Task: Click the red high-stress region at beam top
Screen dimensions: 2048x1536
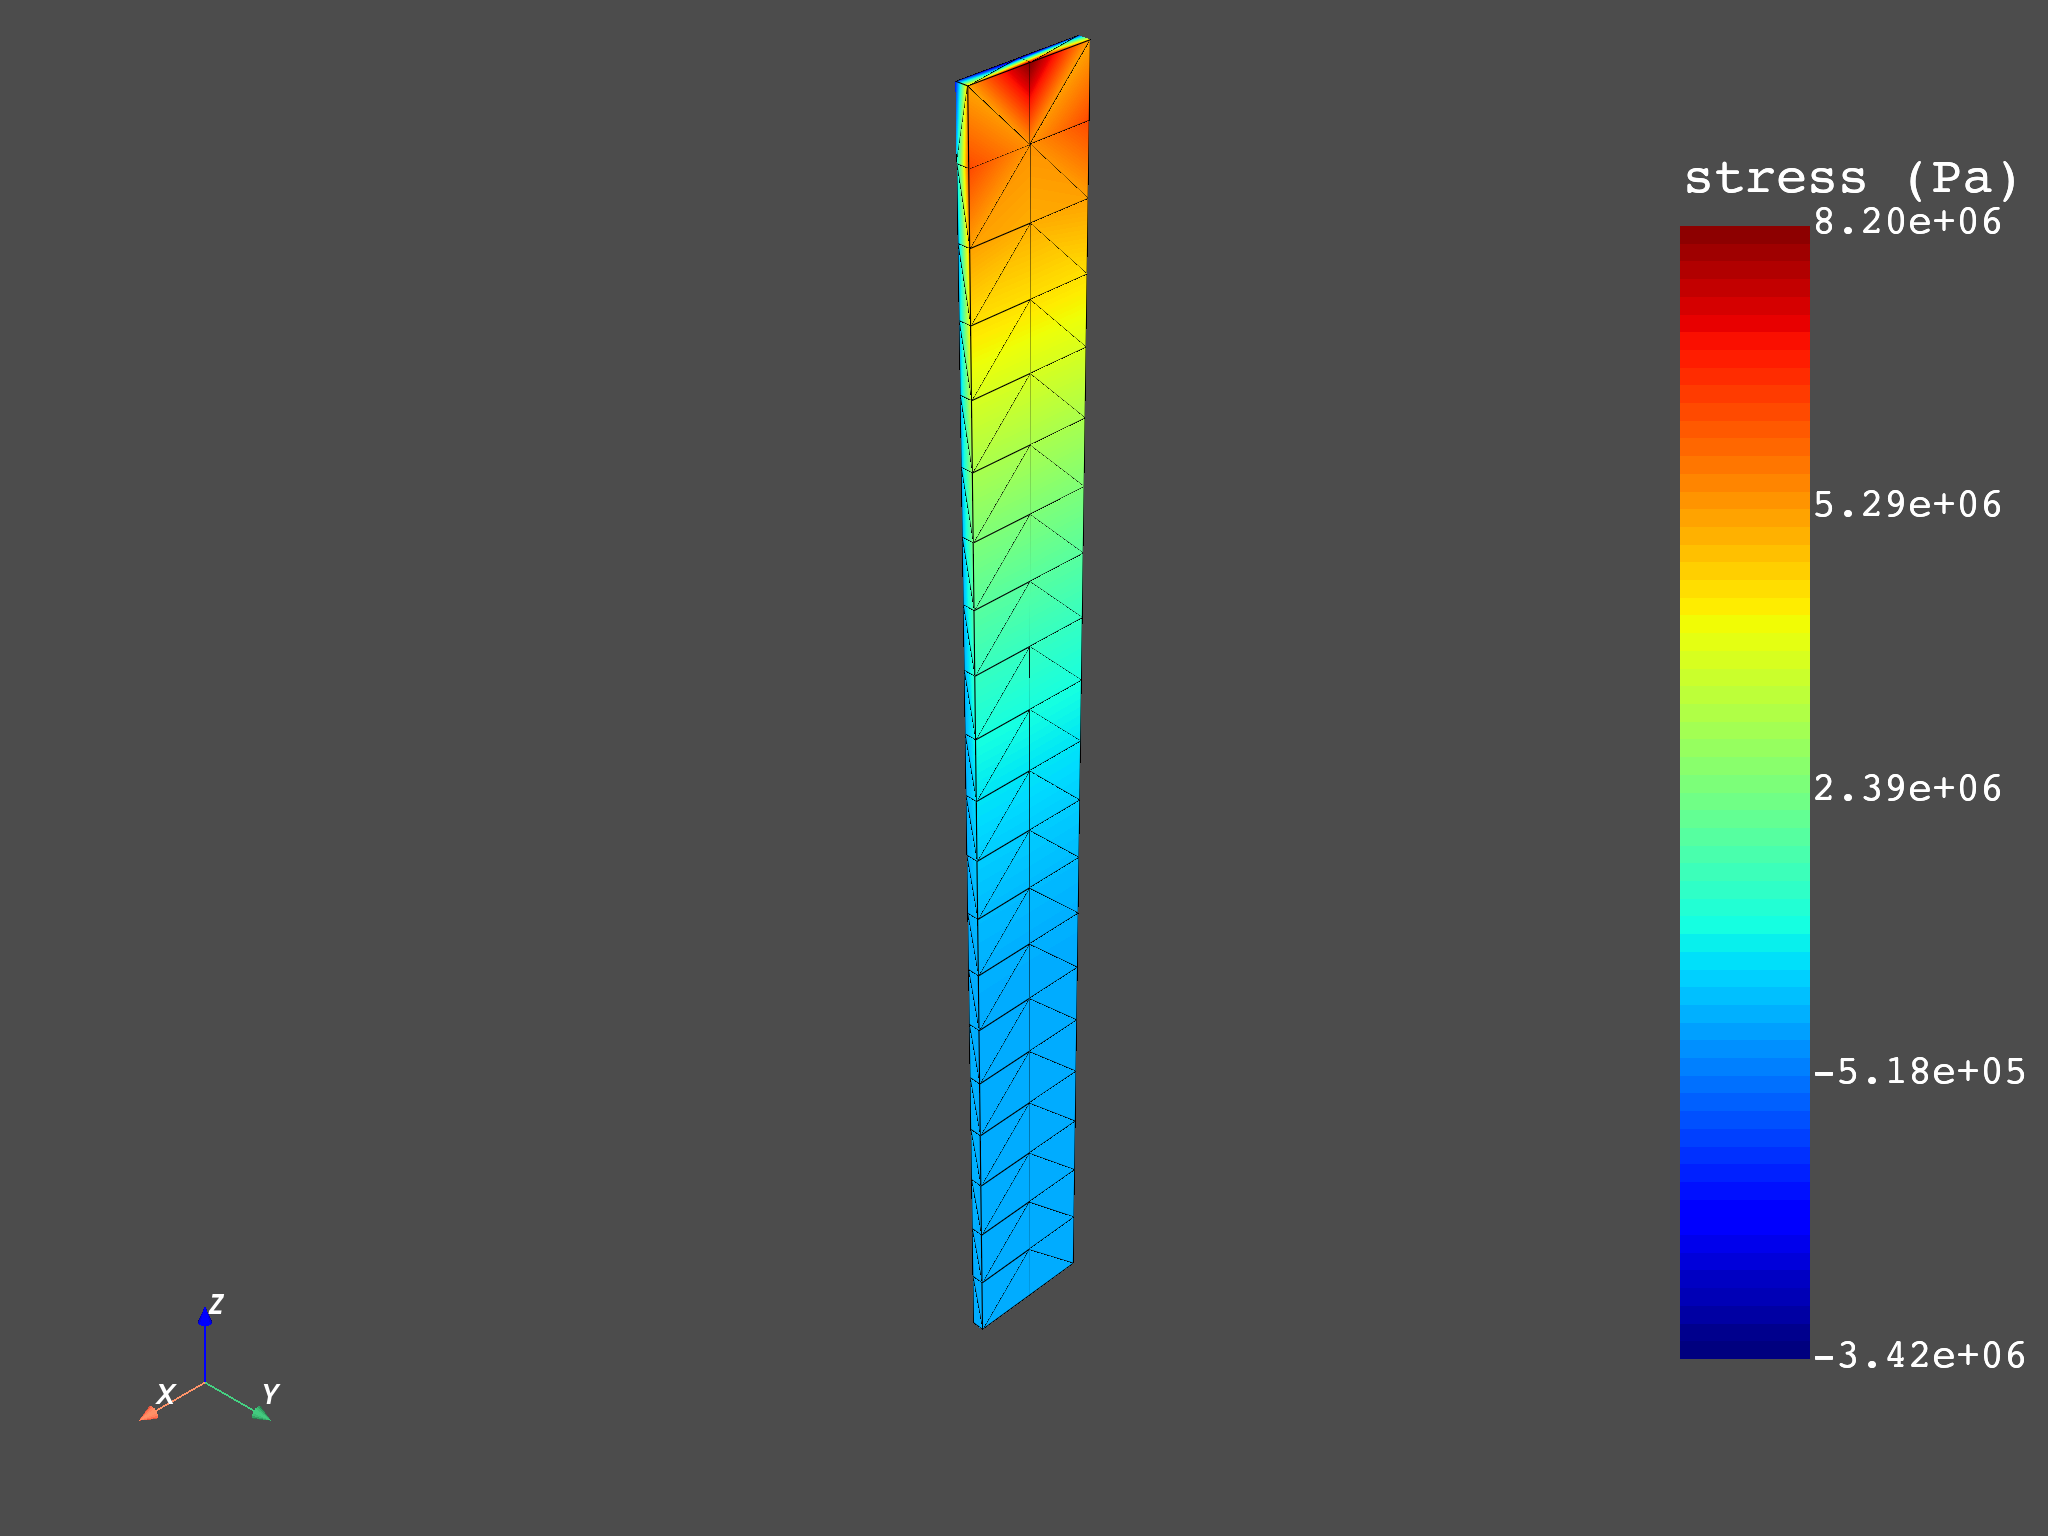Action: tap(1030, 80)
